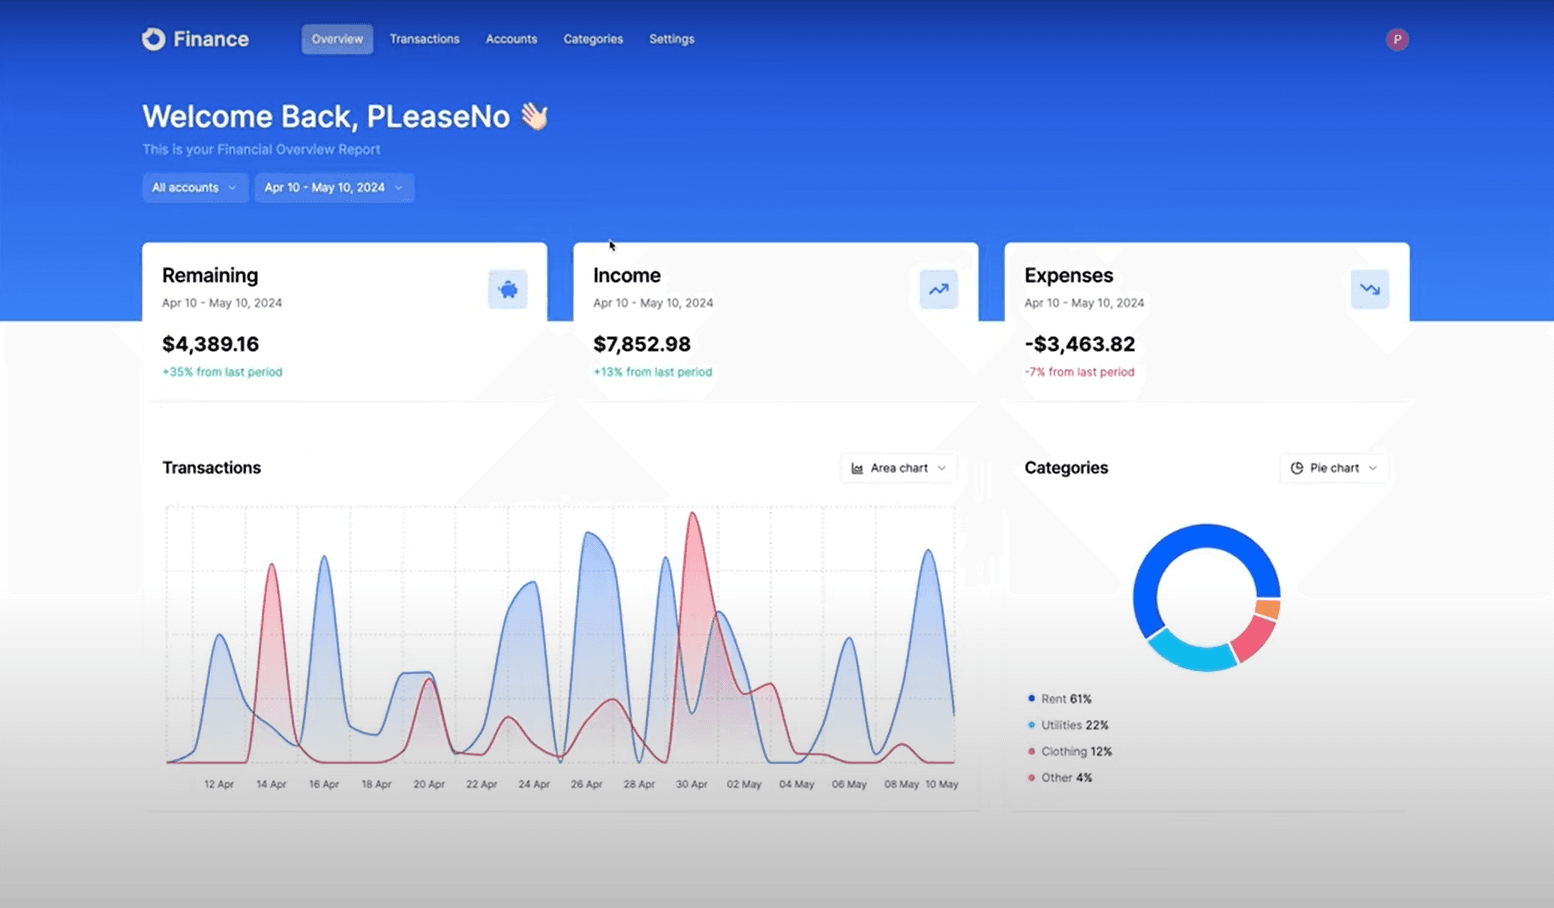This screenshot has height=908, width=1554.
Task: Click the trending up icon on Income card
Action: point(939,290)
